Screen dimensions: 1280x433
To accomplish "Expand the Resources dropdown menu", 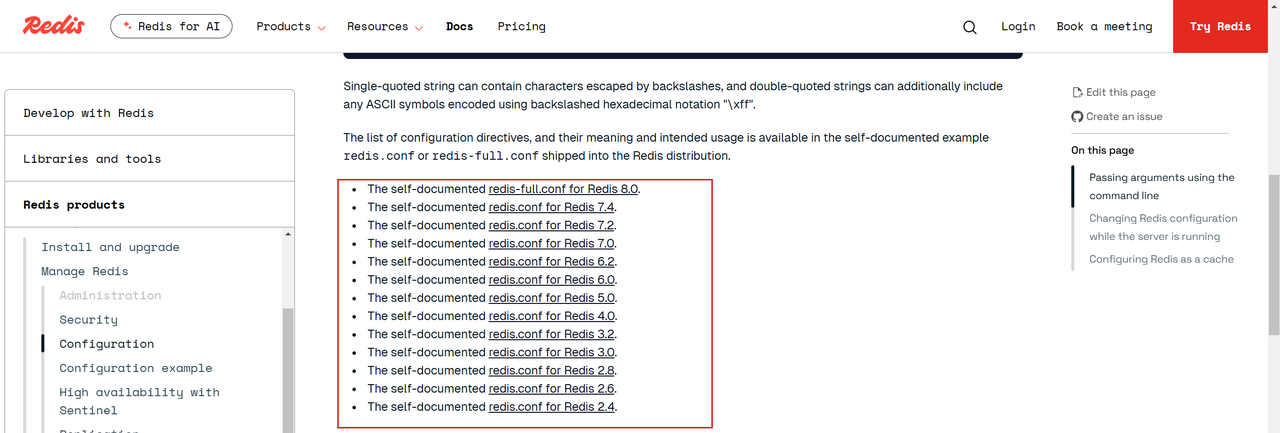I will click(x=385, y=27).
